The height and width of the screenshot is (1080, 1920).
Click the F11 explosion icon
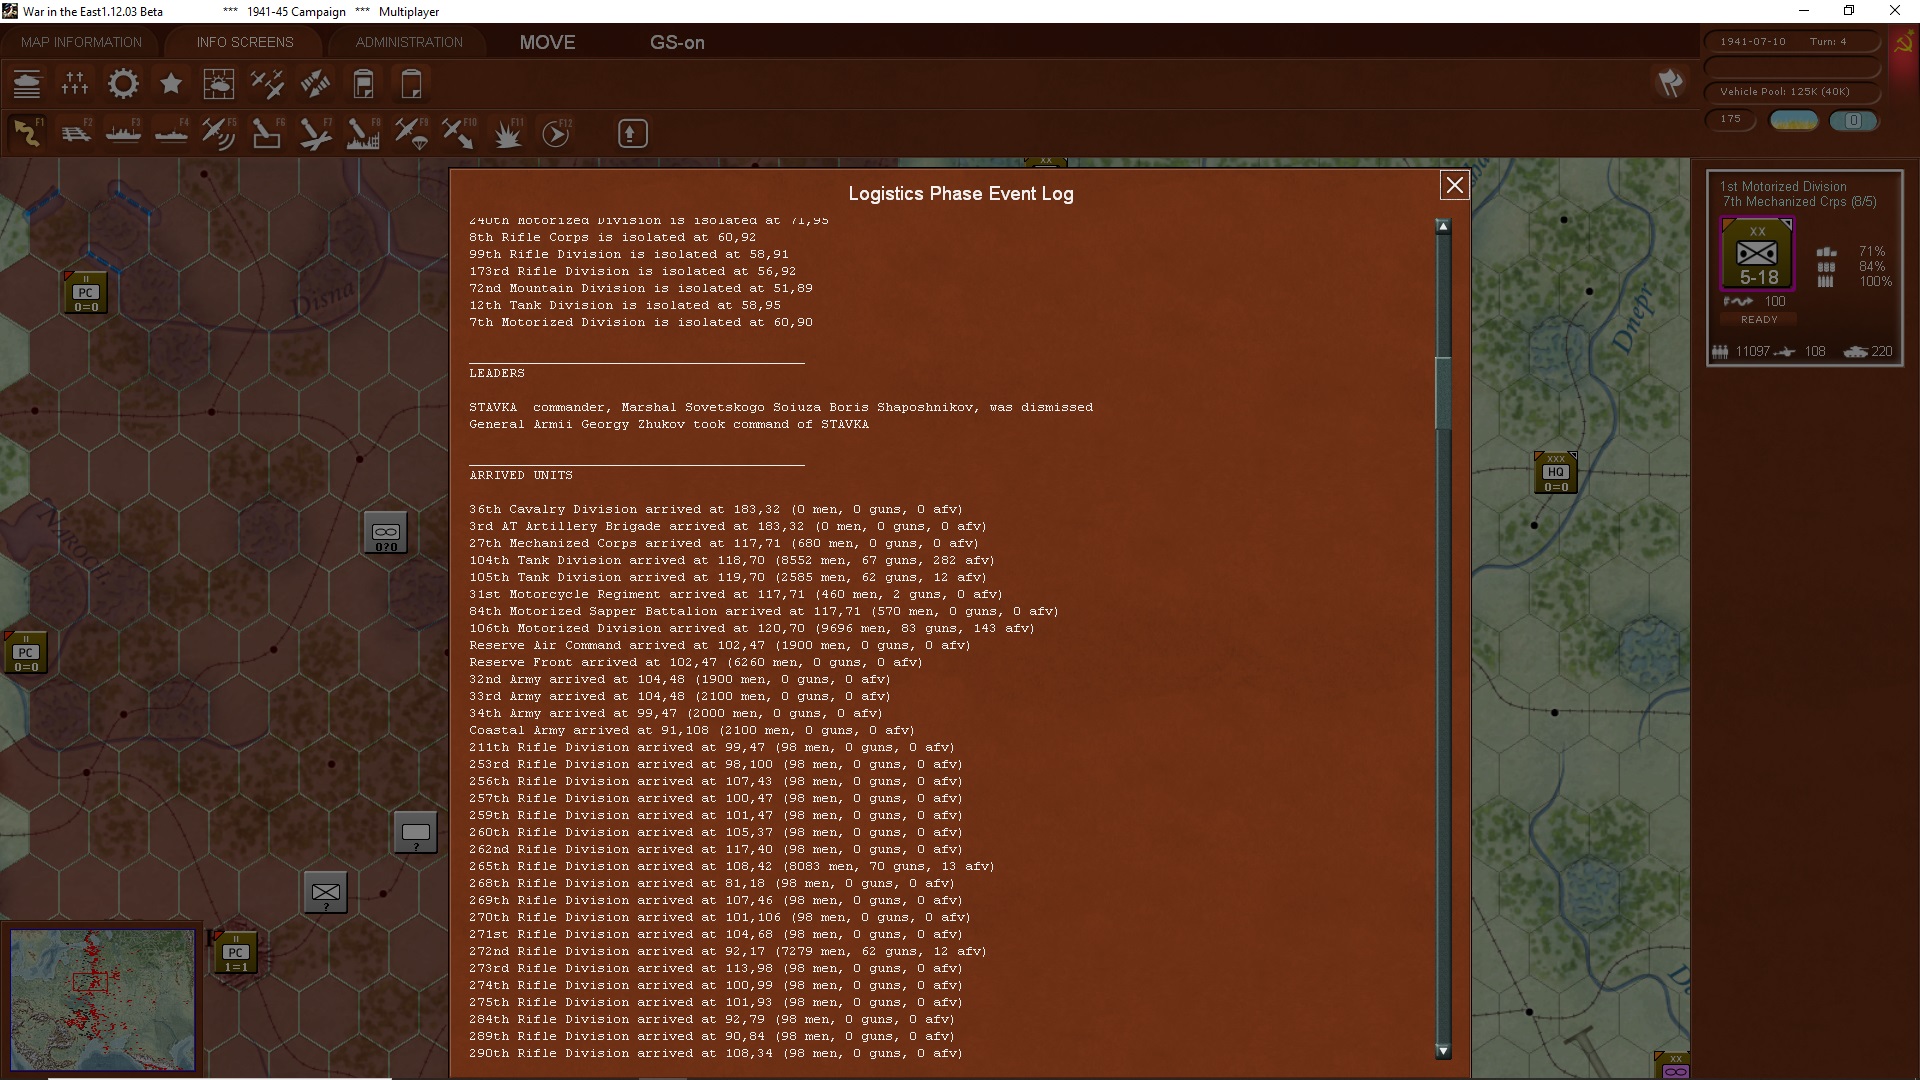coord(507,133)
